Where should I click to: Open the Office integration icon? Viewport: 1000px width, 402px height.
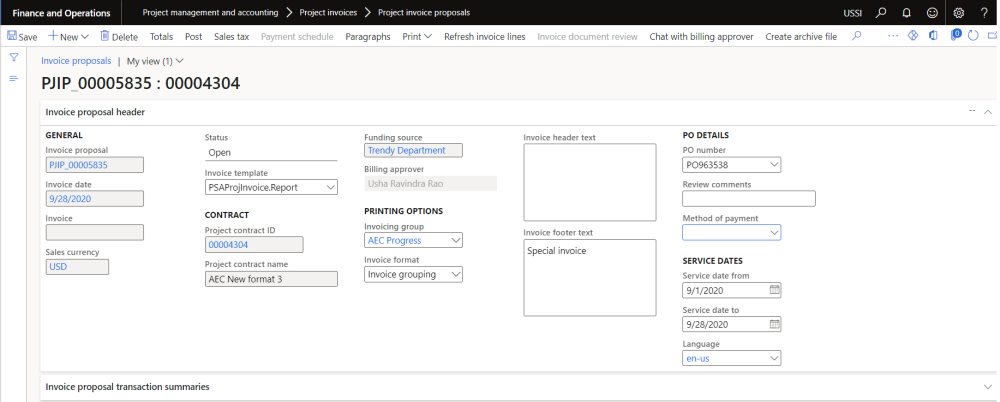[x=933, y=36]
